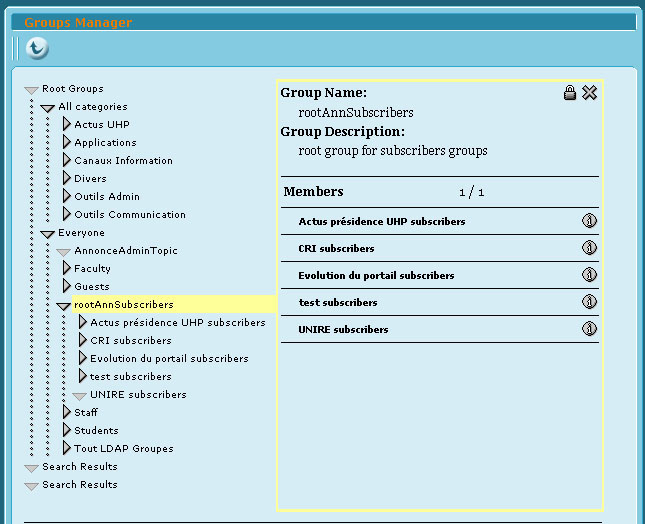Select the Students group in tree
This screenshot has width=645, height=524.
96,431
